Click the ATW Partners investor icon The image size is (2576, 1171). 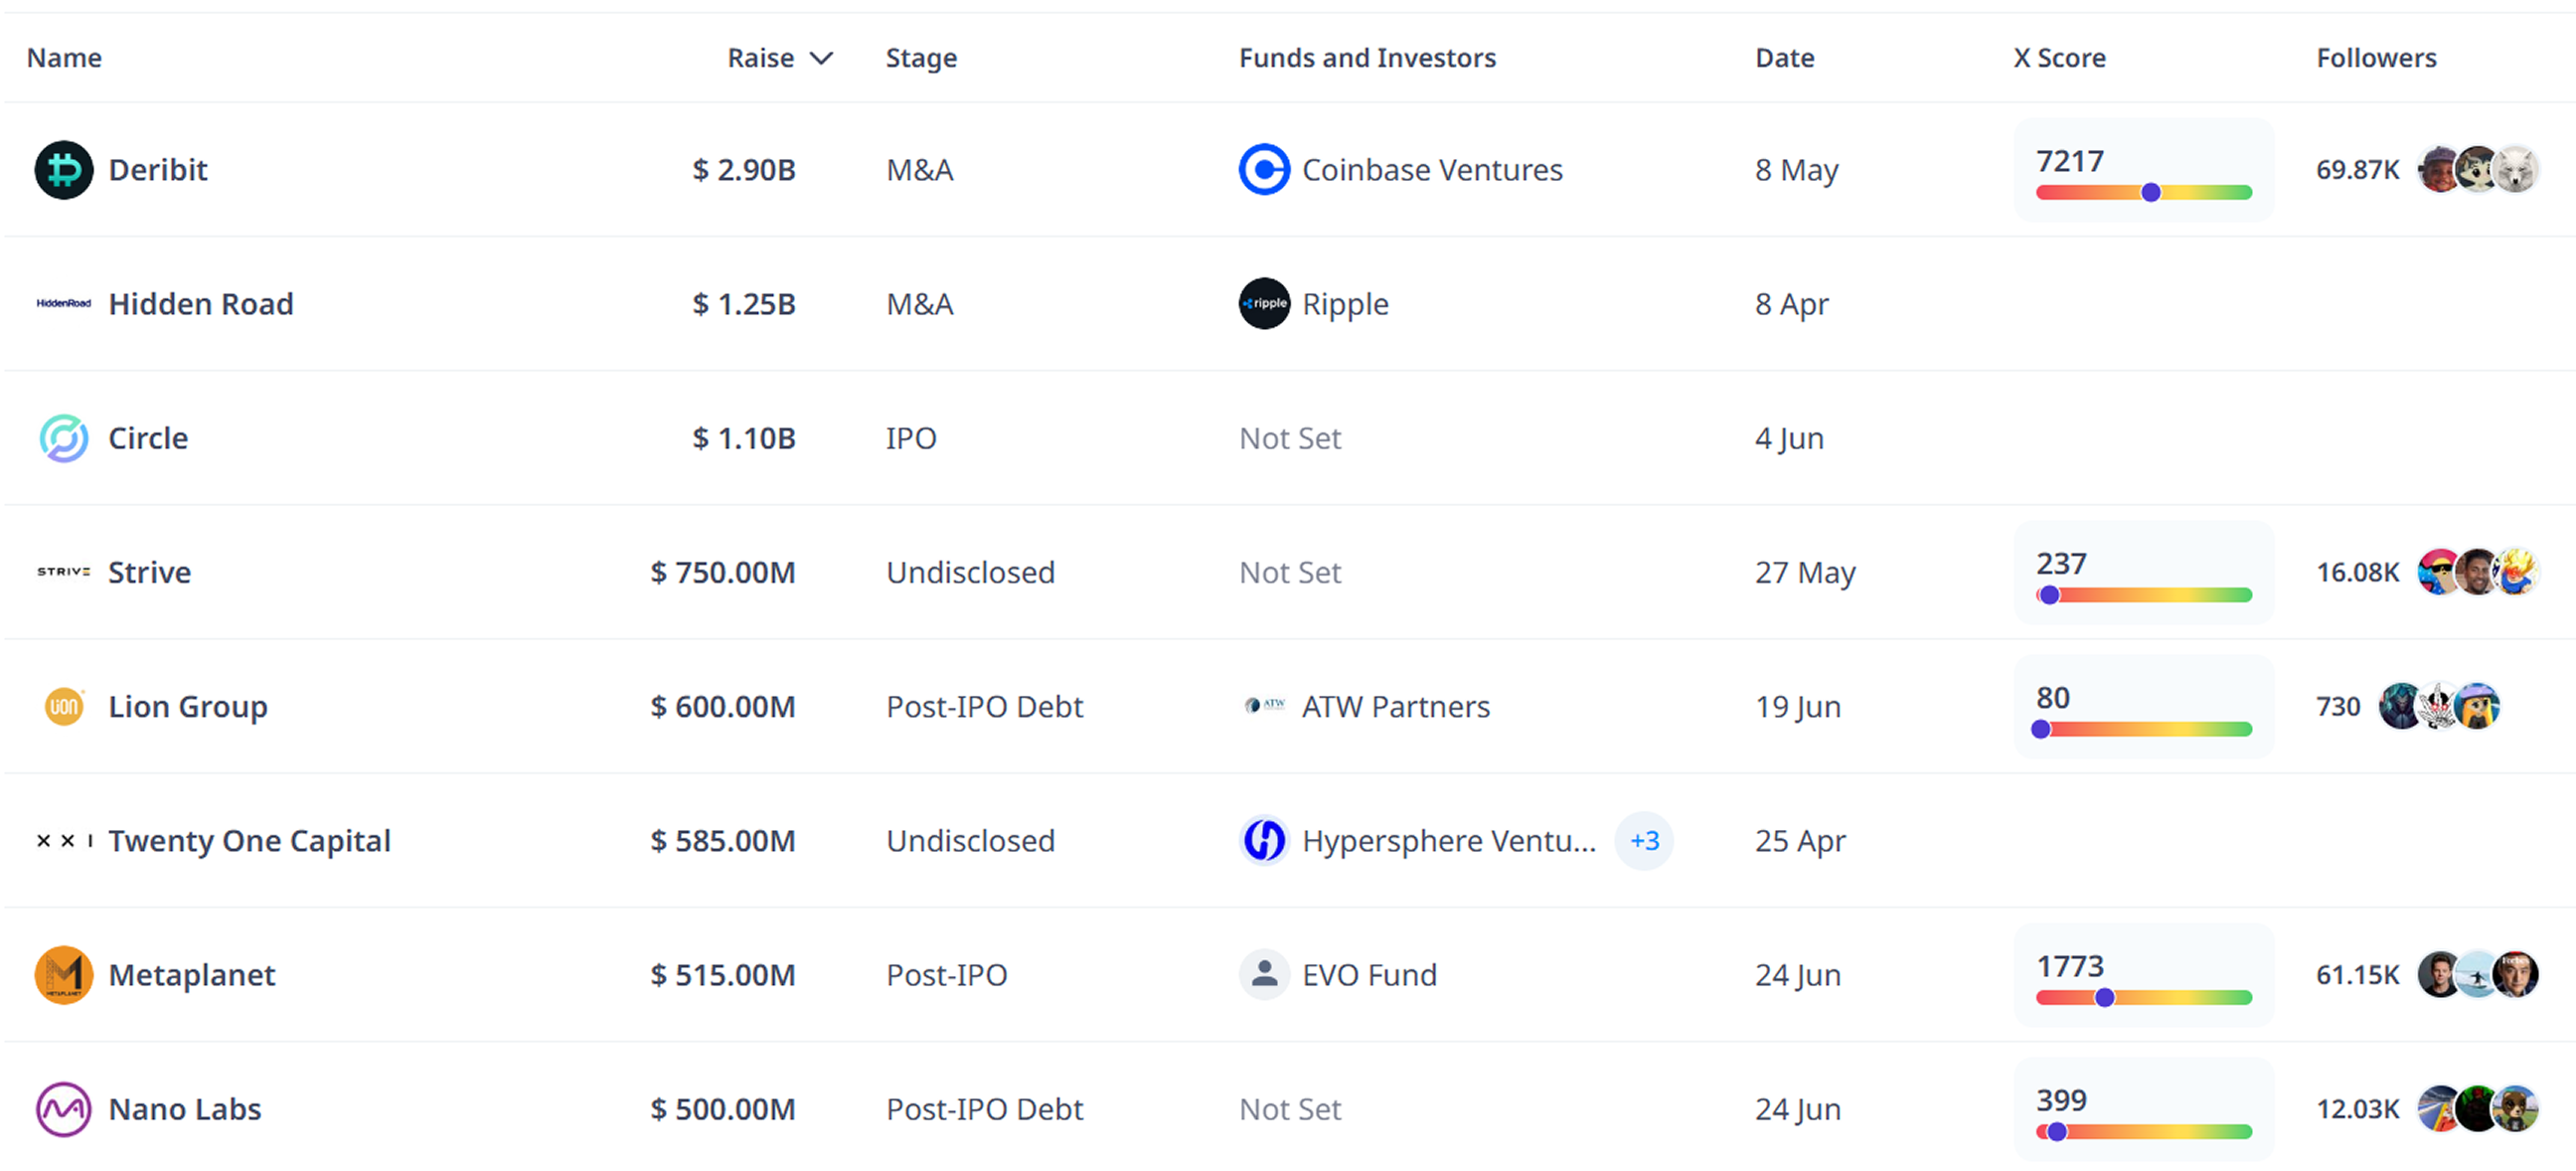[x=1263, y=706]
